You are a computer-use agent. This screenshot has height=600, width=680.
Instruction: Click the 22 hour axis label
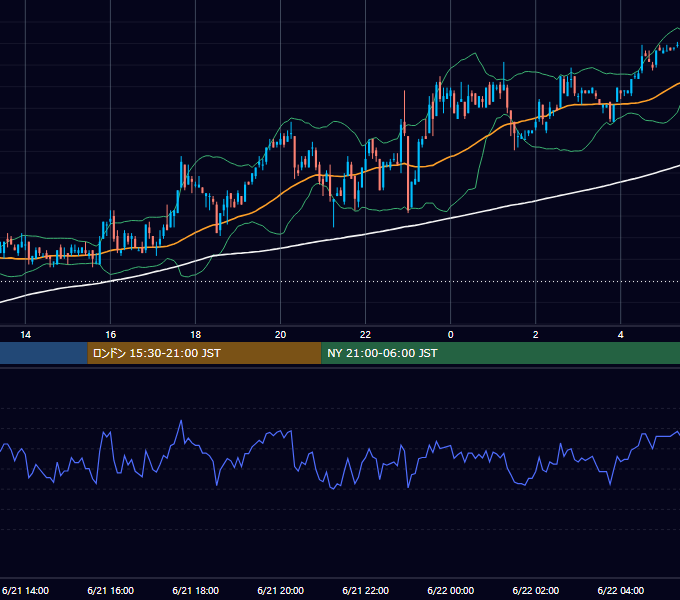pos(366,335)
